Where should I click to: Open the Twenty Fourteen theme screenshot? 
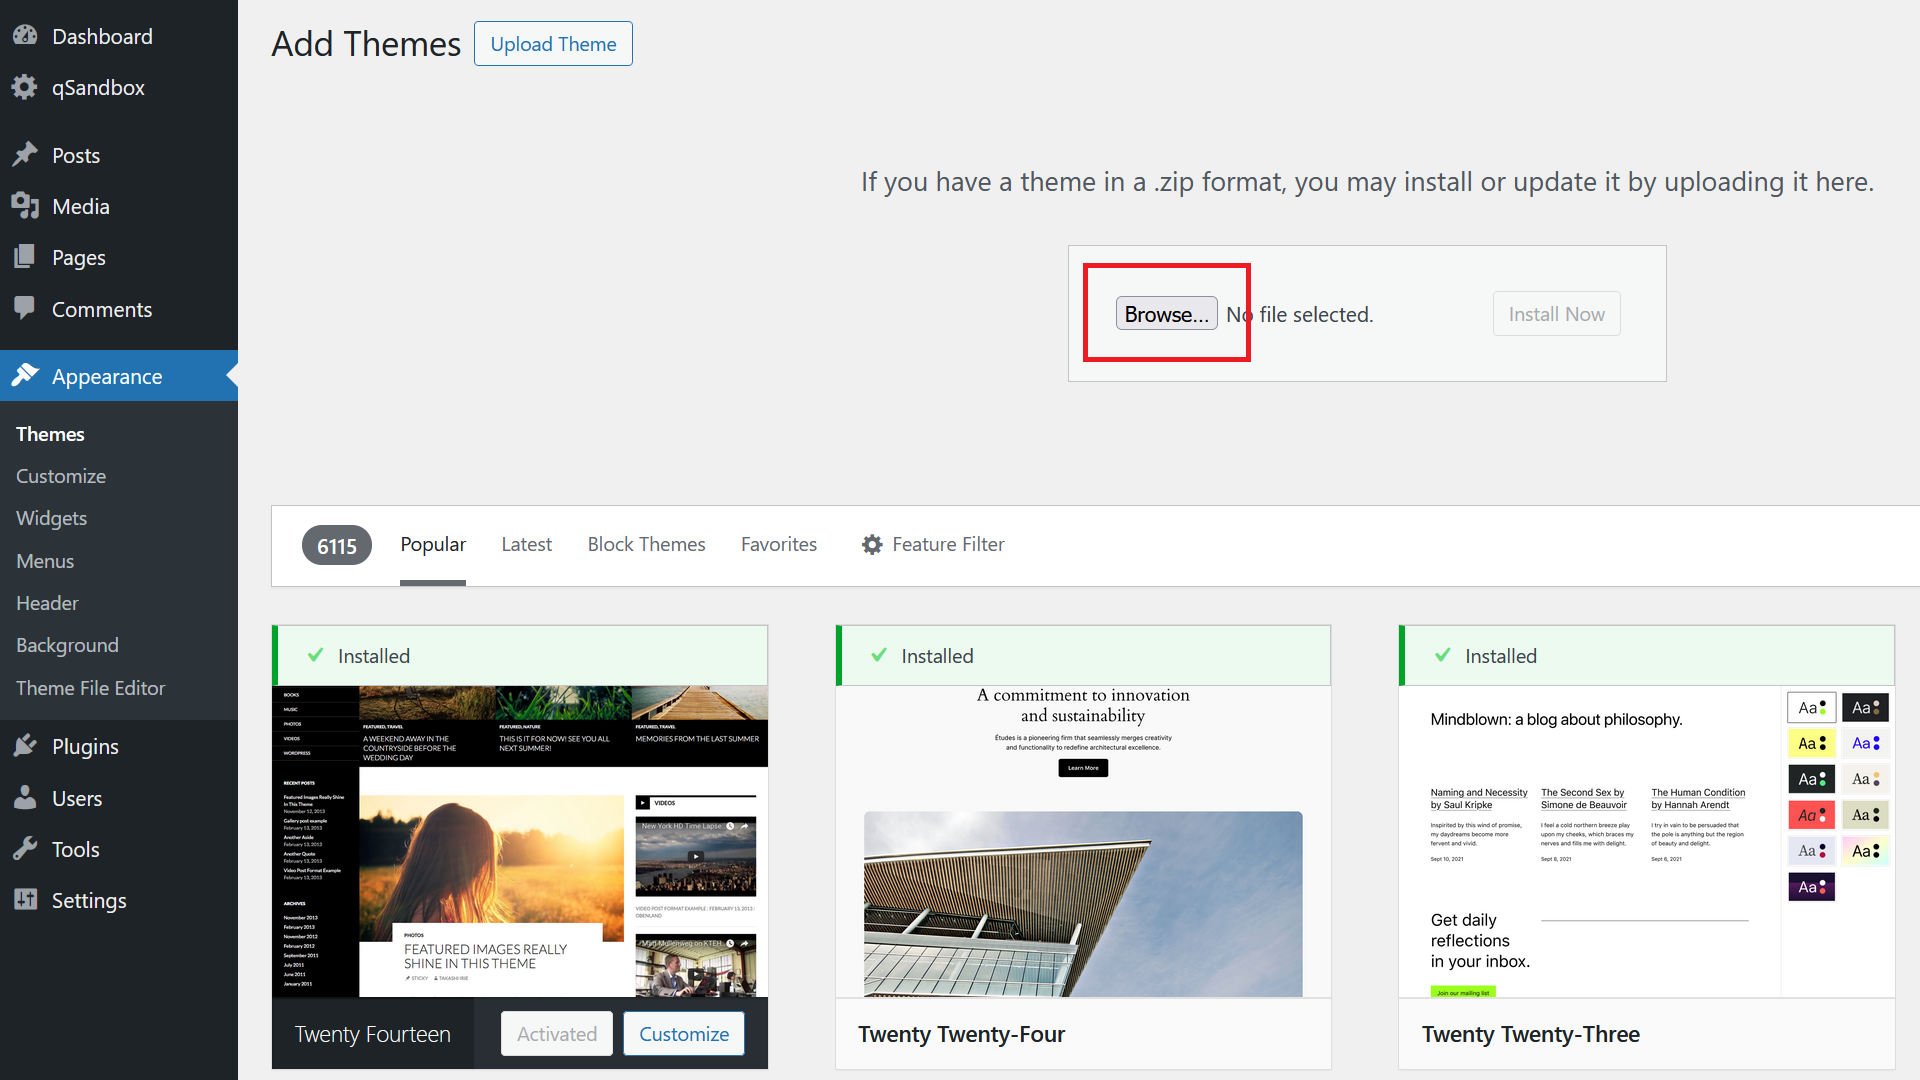[x=520, y=841]
